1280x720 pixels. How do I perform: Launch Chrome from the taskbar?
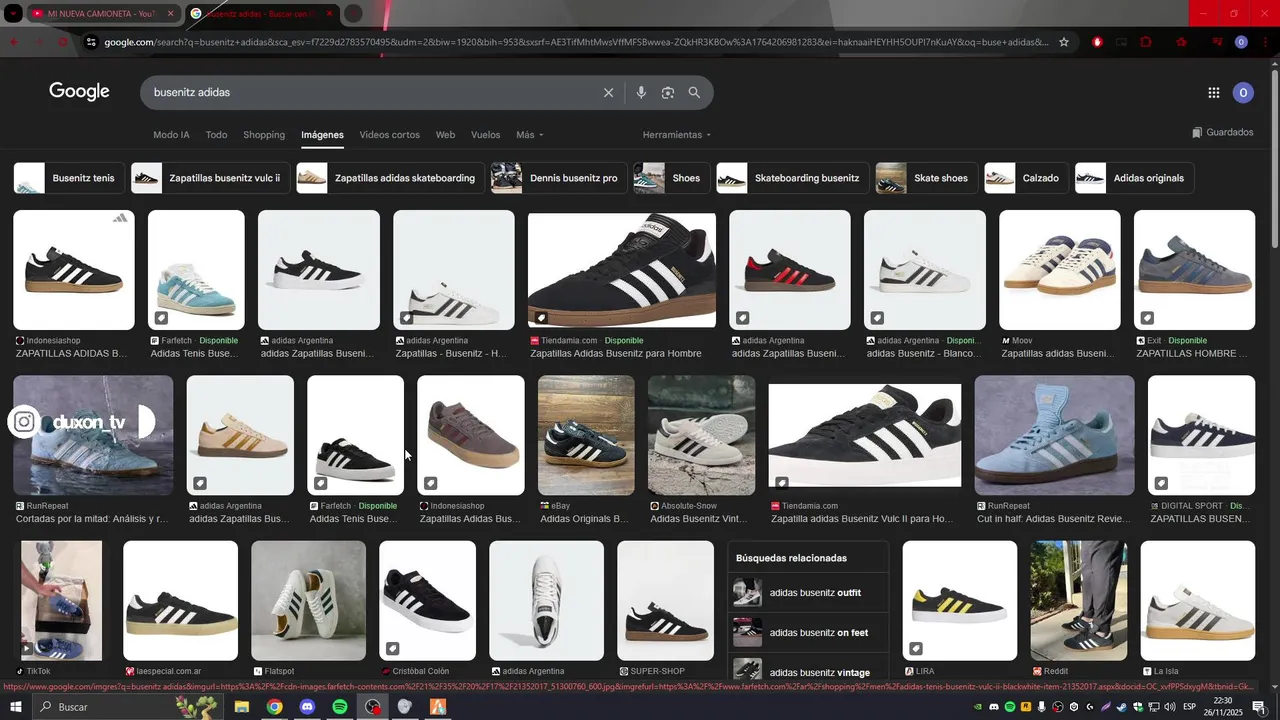coord(274,707)
